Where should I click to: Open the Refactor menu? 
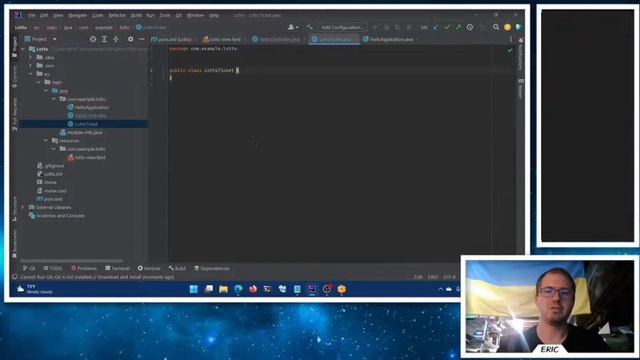[117, 15]
